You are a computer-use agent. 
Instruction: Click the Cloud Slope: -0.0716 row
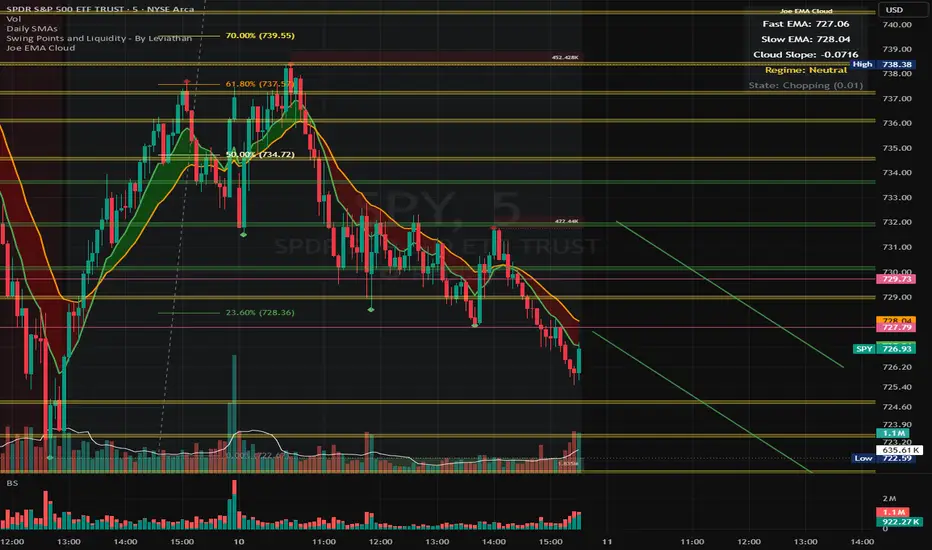[806, 55]
